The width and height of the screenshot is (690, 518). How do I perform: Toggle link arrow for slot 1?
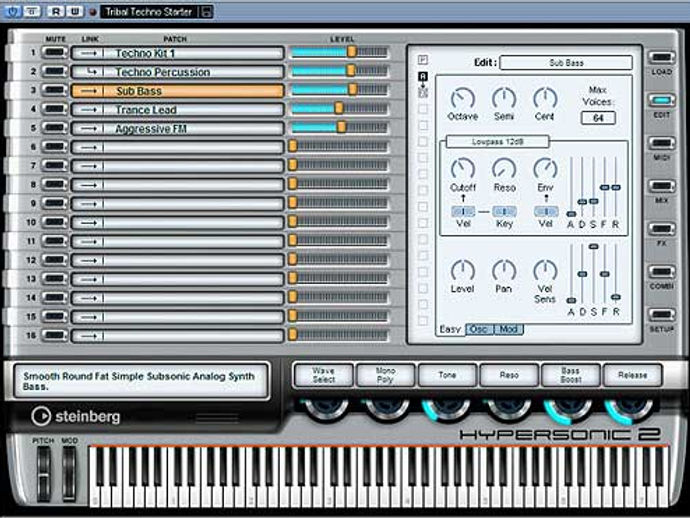pyautogui.click(x=89, y=53)
